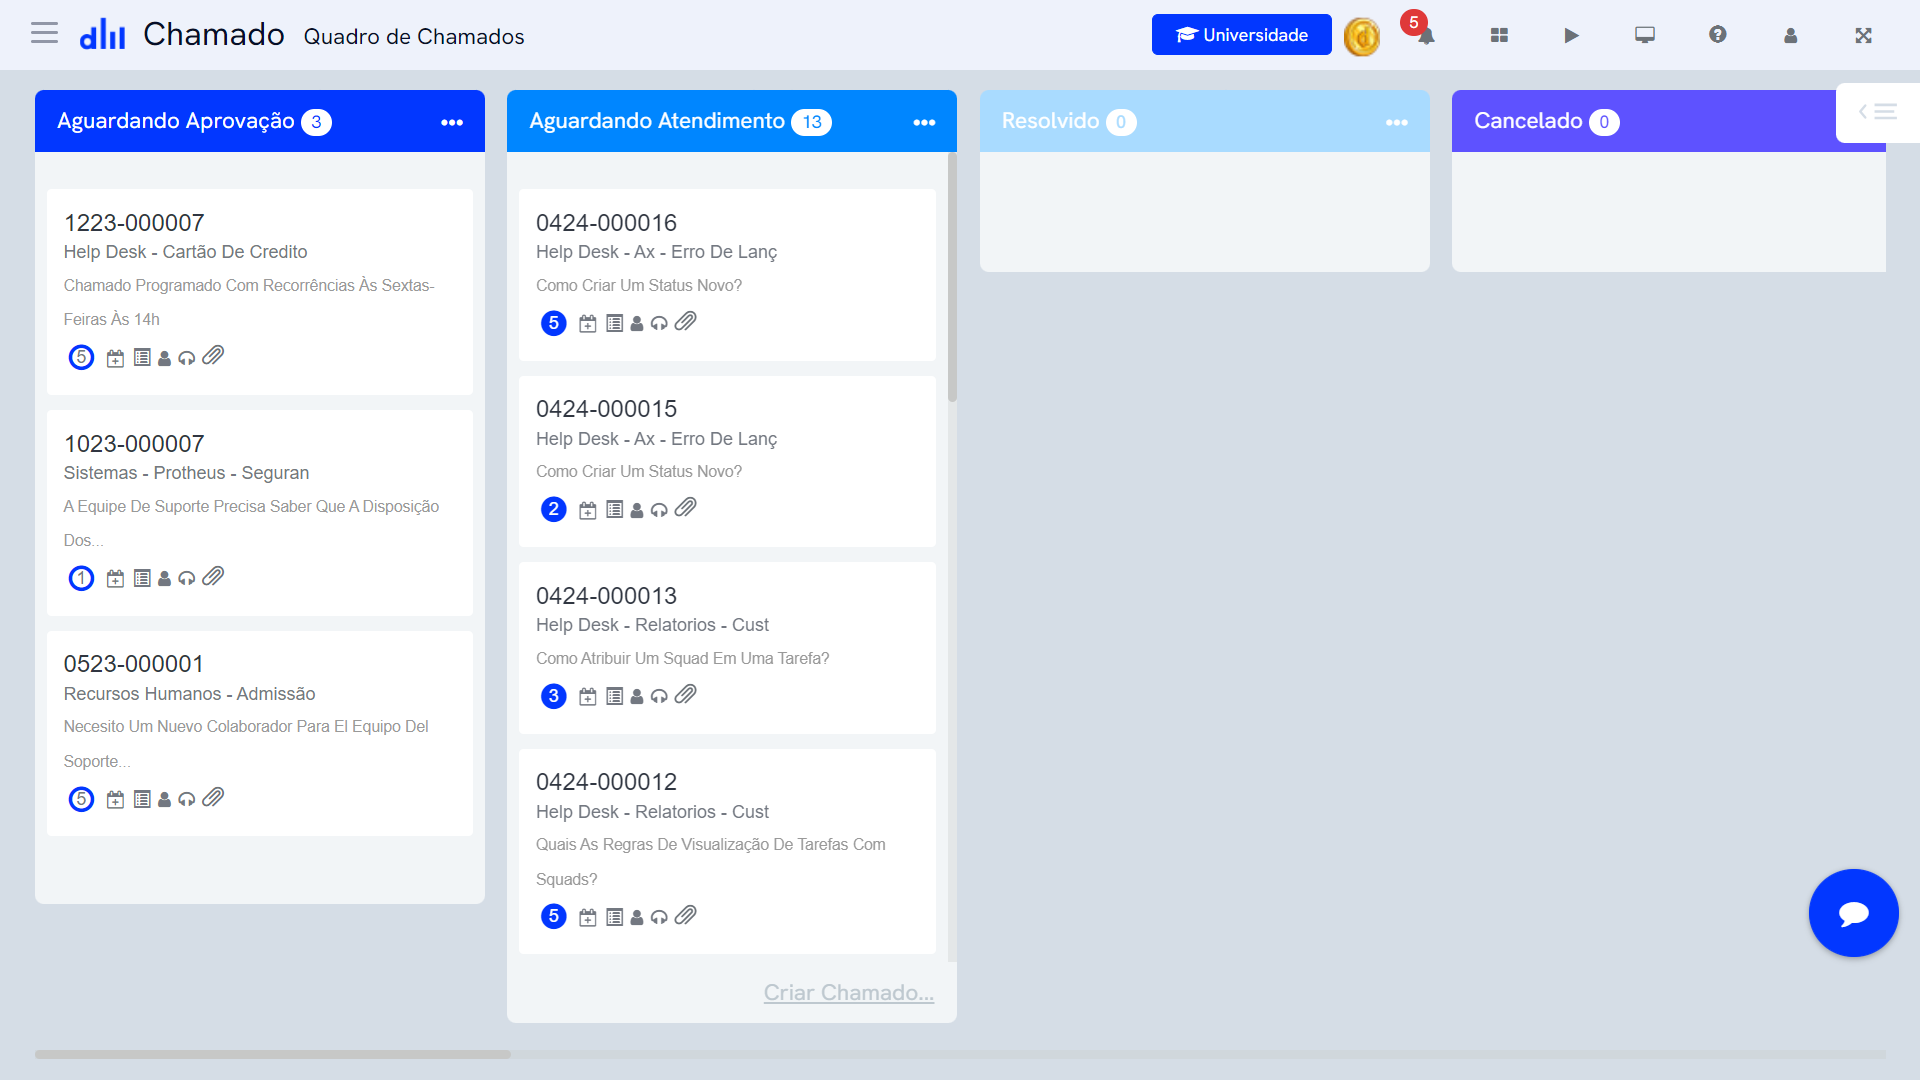1920x1080 pixels.
Task: Open notifications bell with 5 badge
Action: click(1425, 35)
